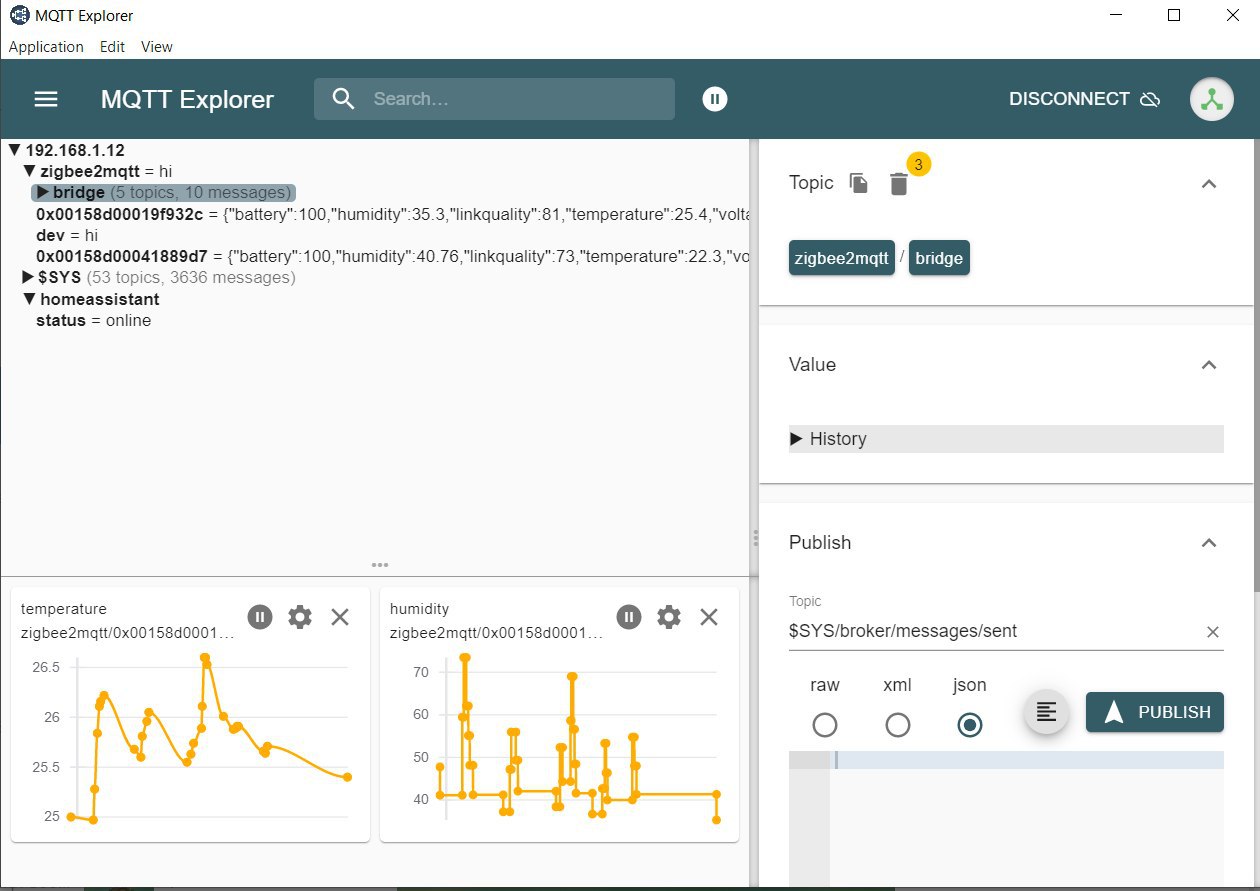1260x891 pixels.
Task: Collapse the Topic panel section
Action: [1208, 184]
